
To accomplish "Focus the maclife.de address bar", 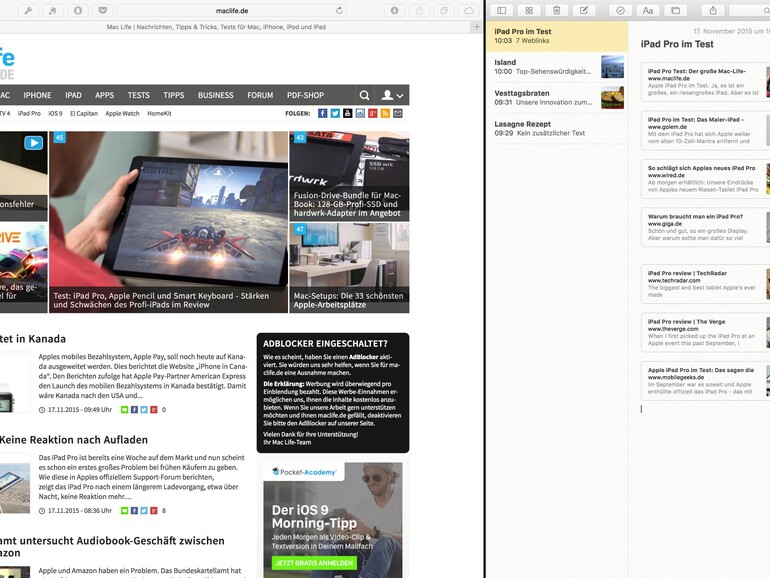I will [232, 10].
